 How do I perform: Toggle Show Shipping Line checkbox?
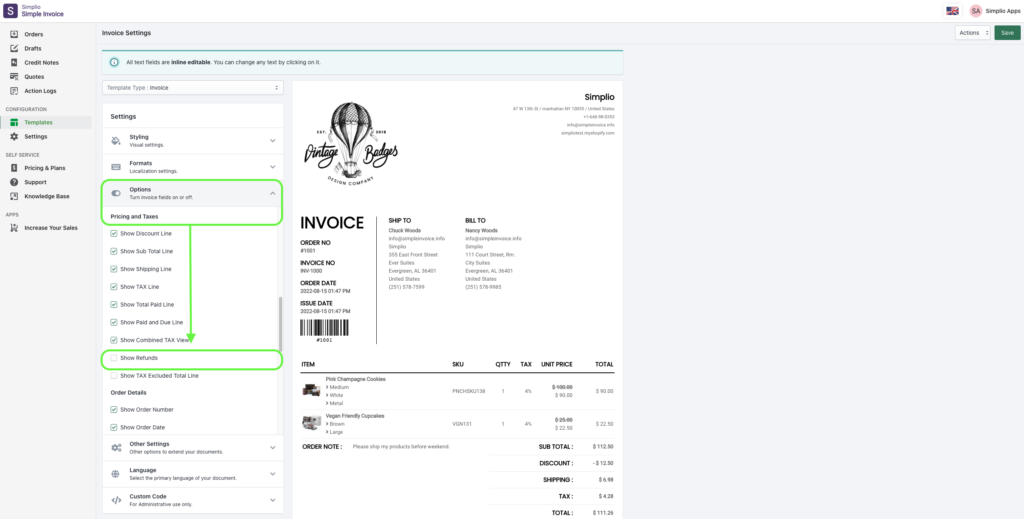point(114,269)
